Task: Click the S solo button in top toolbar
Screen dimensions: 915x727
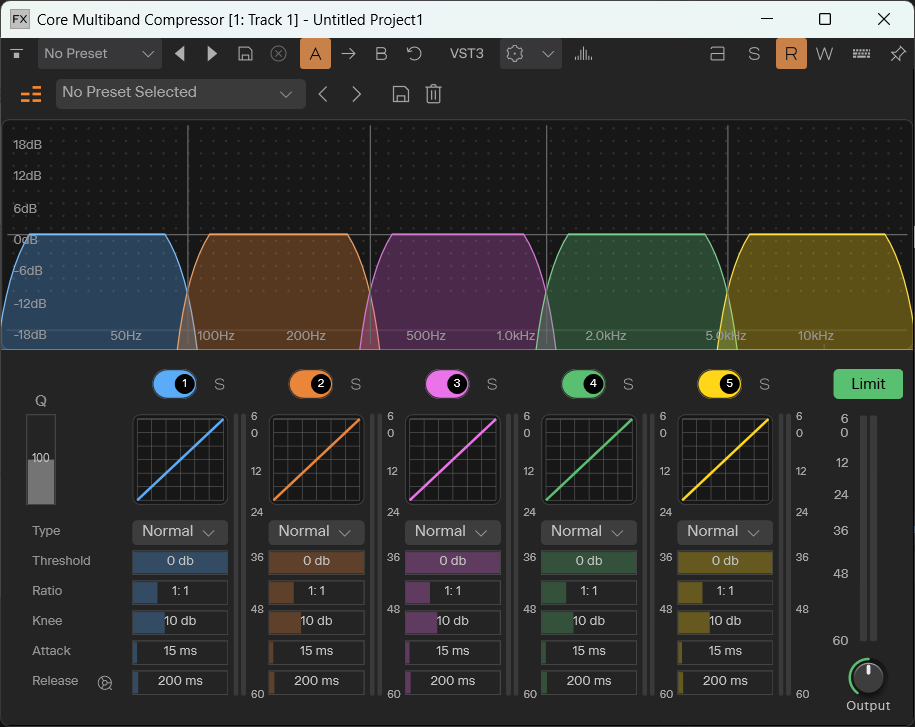Action: (x=754, y=54)
